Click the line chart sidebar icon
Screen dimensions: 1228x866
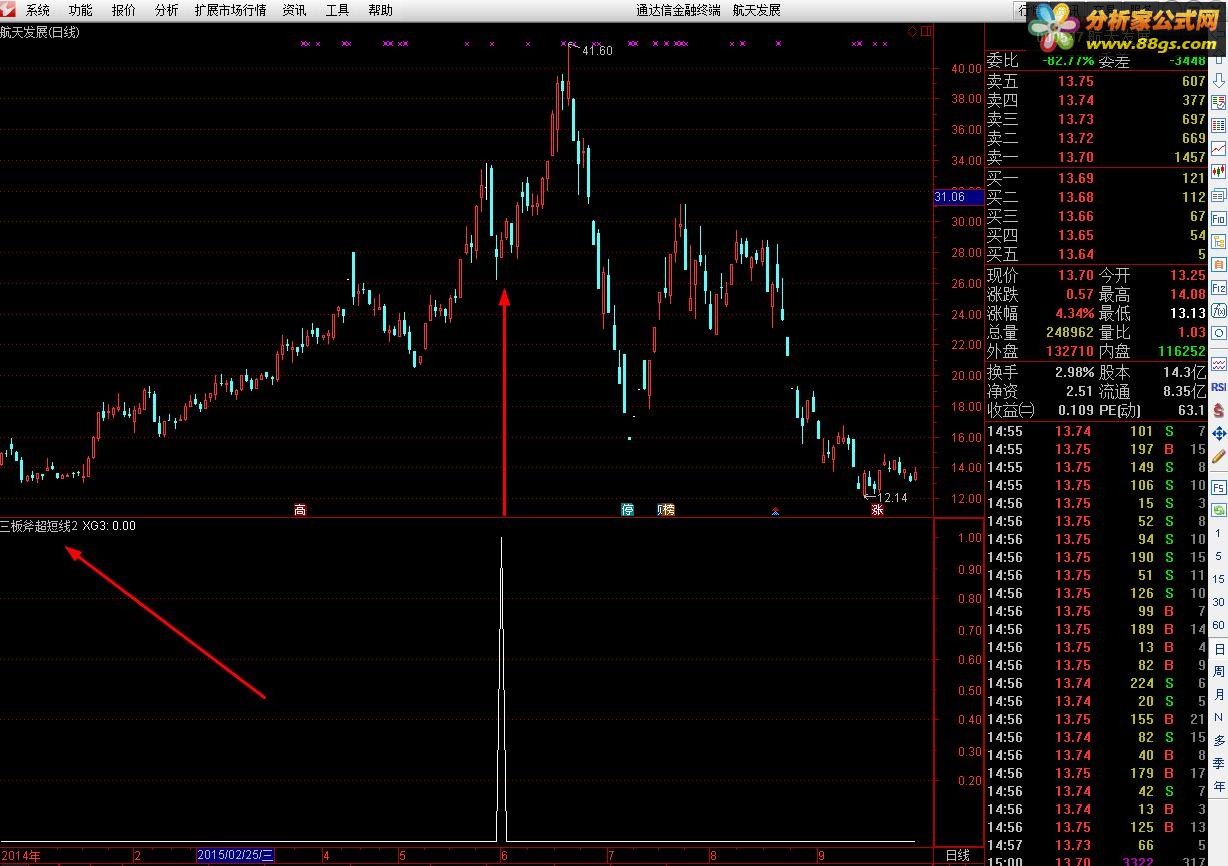(1218, 149)
